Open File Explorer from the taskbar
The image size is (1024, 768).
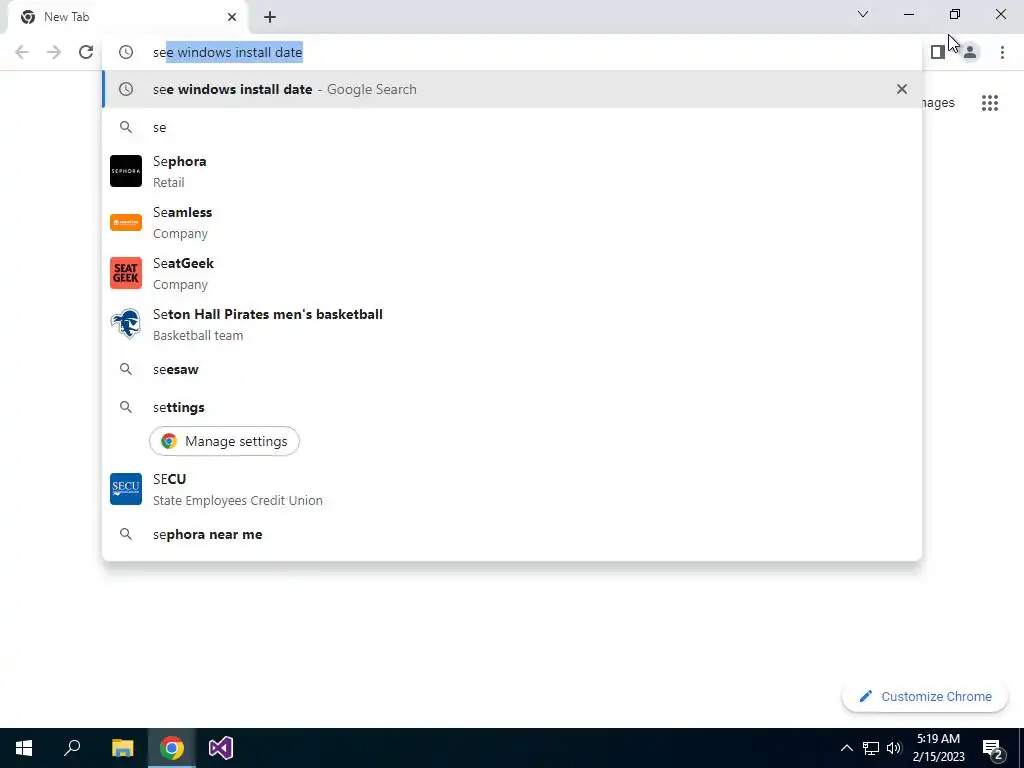[x=122, y=748]
